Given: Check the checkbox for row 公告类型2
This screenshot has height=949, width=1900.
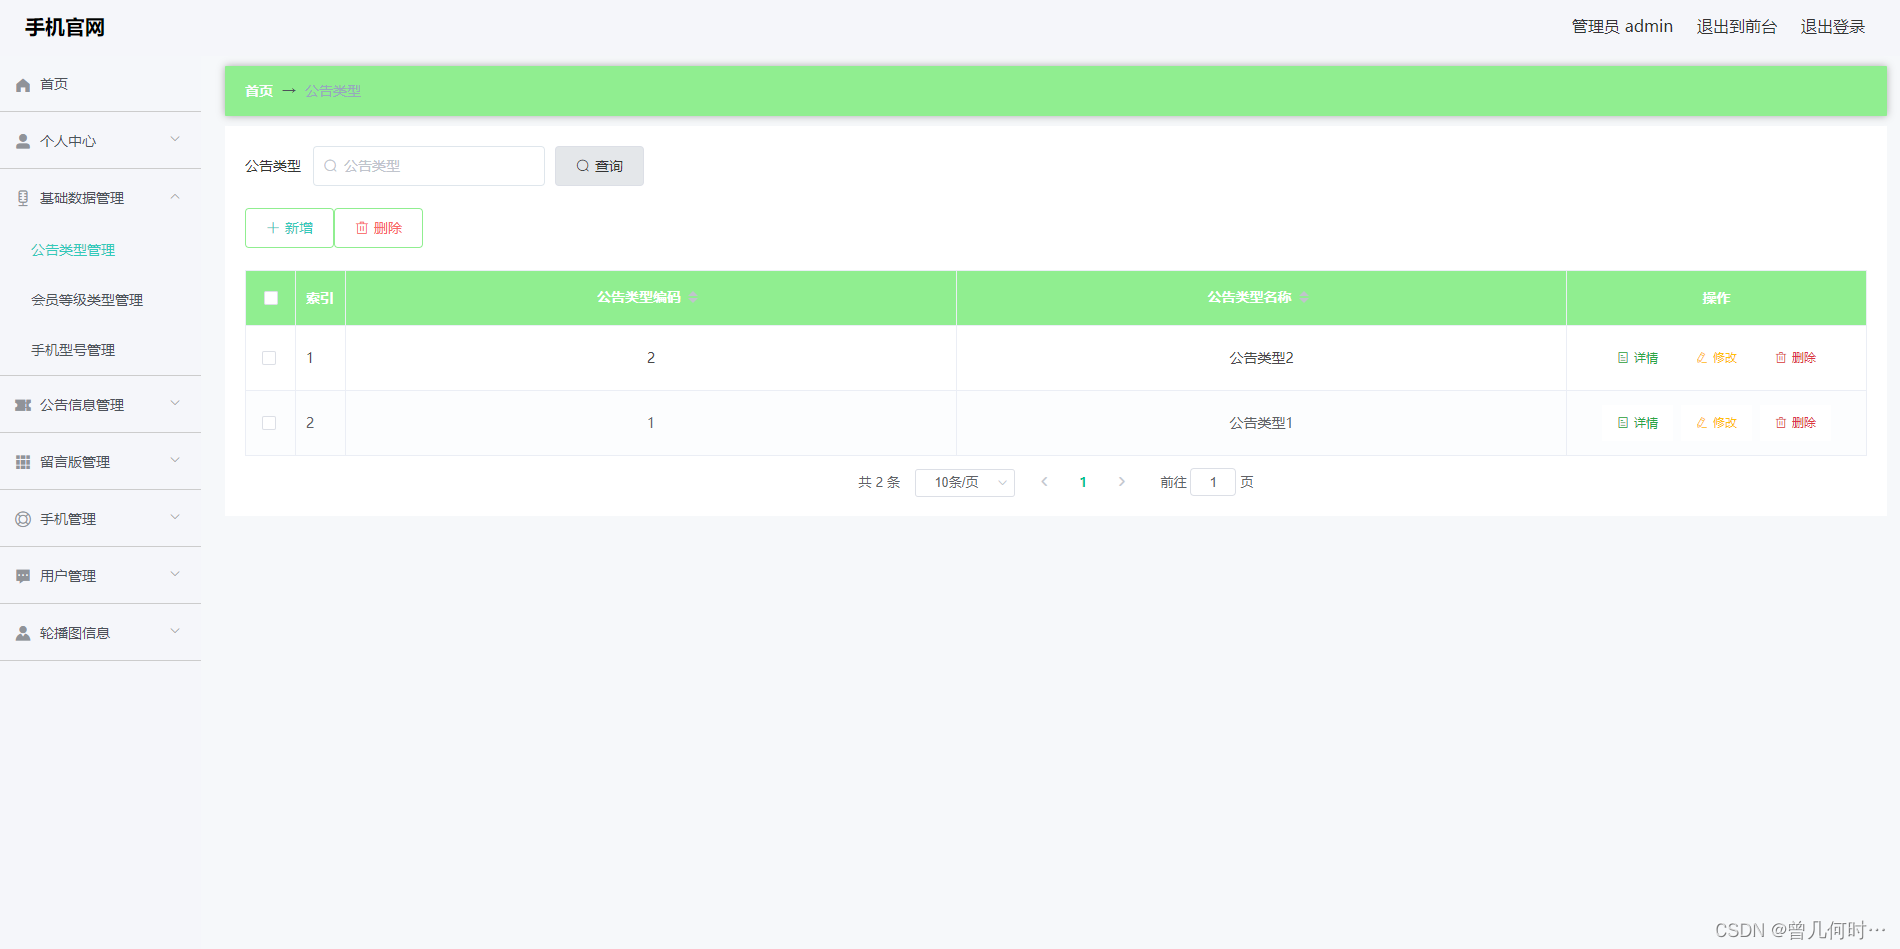Looking at the screenshot, I should click(x=269, y=358).
